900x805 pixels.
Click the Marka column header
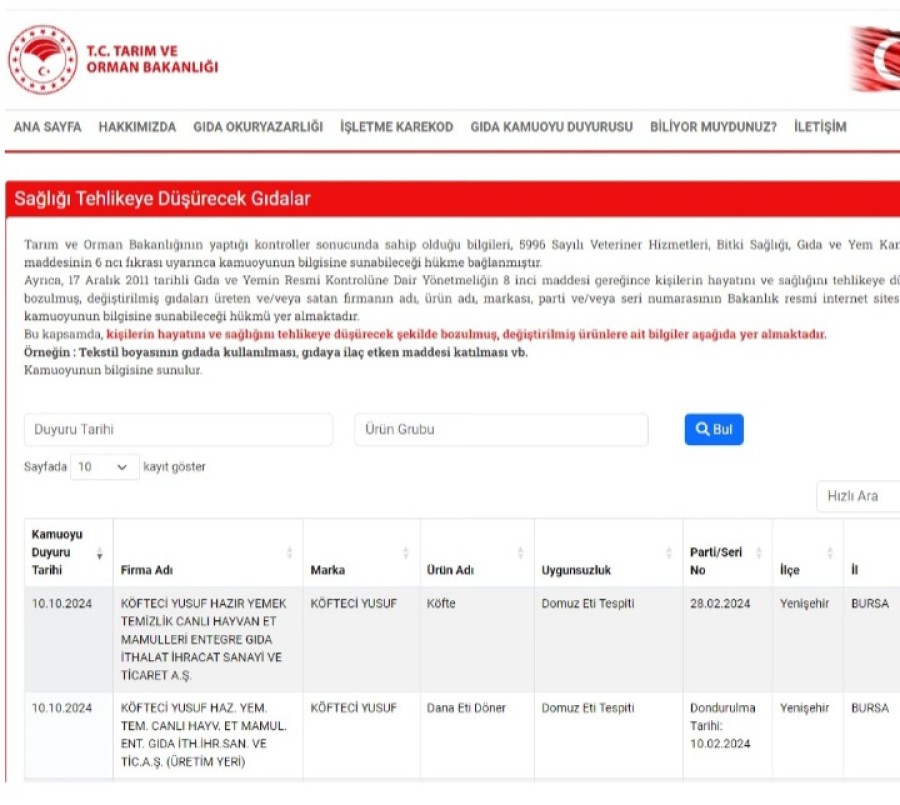362,552
